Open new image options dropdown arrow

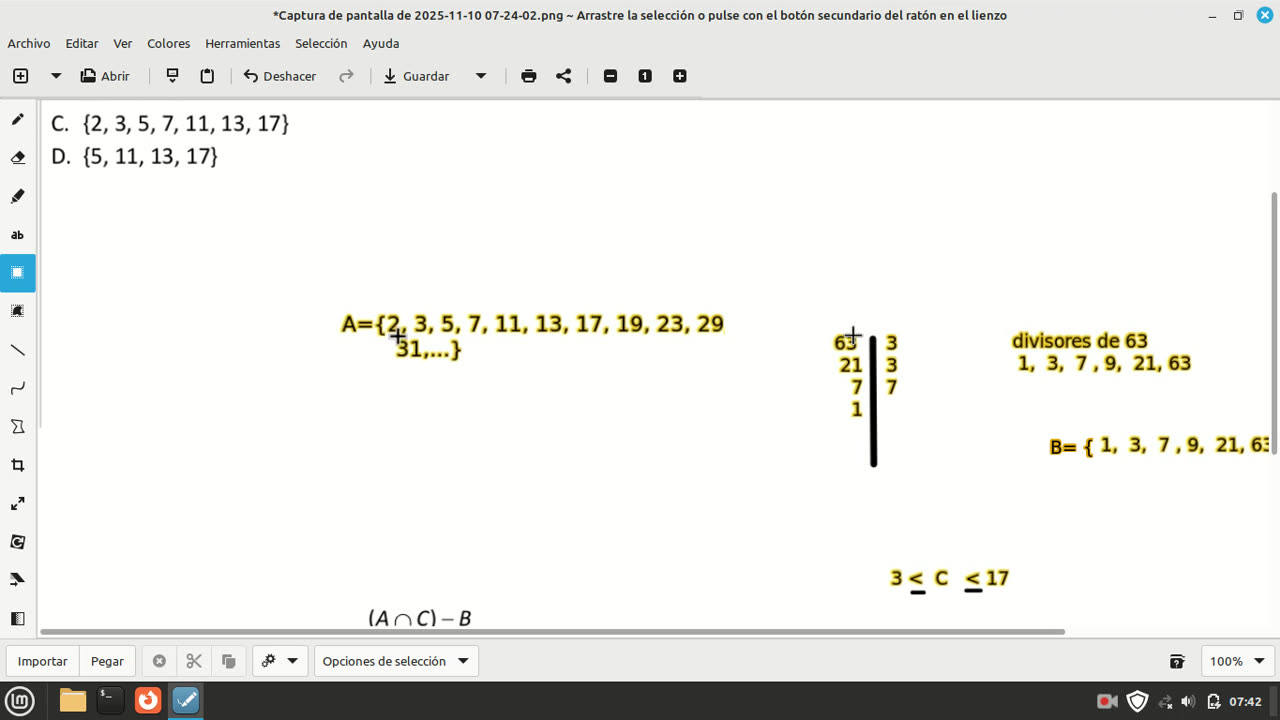(x=56, y=76)
